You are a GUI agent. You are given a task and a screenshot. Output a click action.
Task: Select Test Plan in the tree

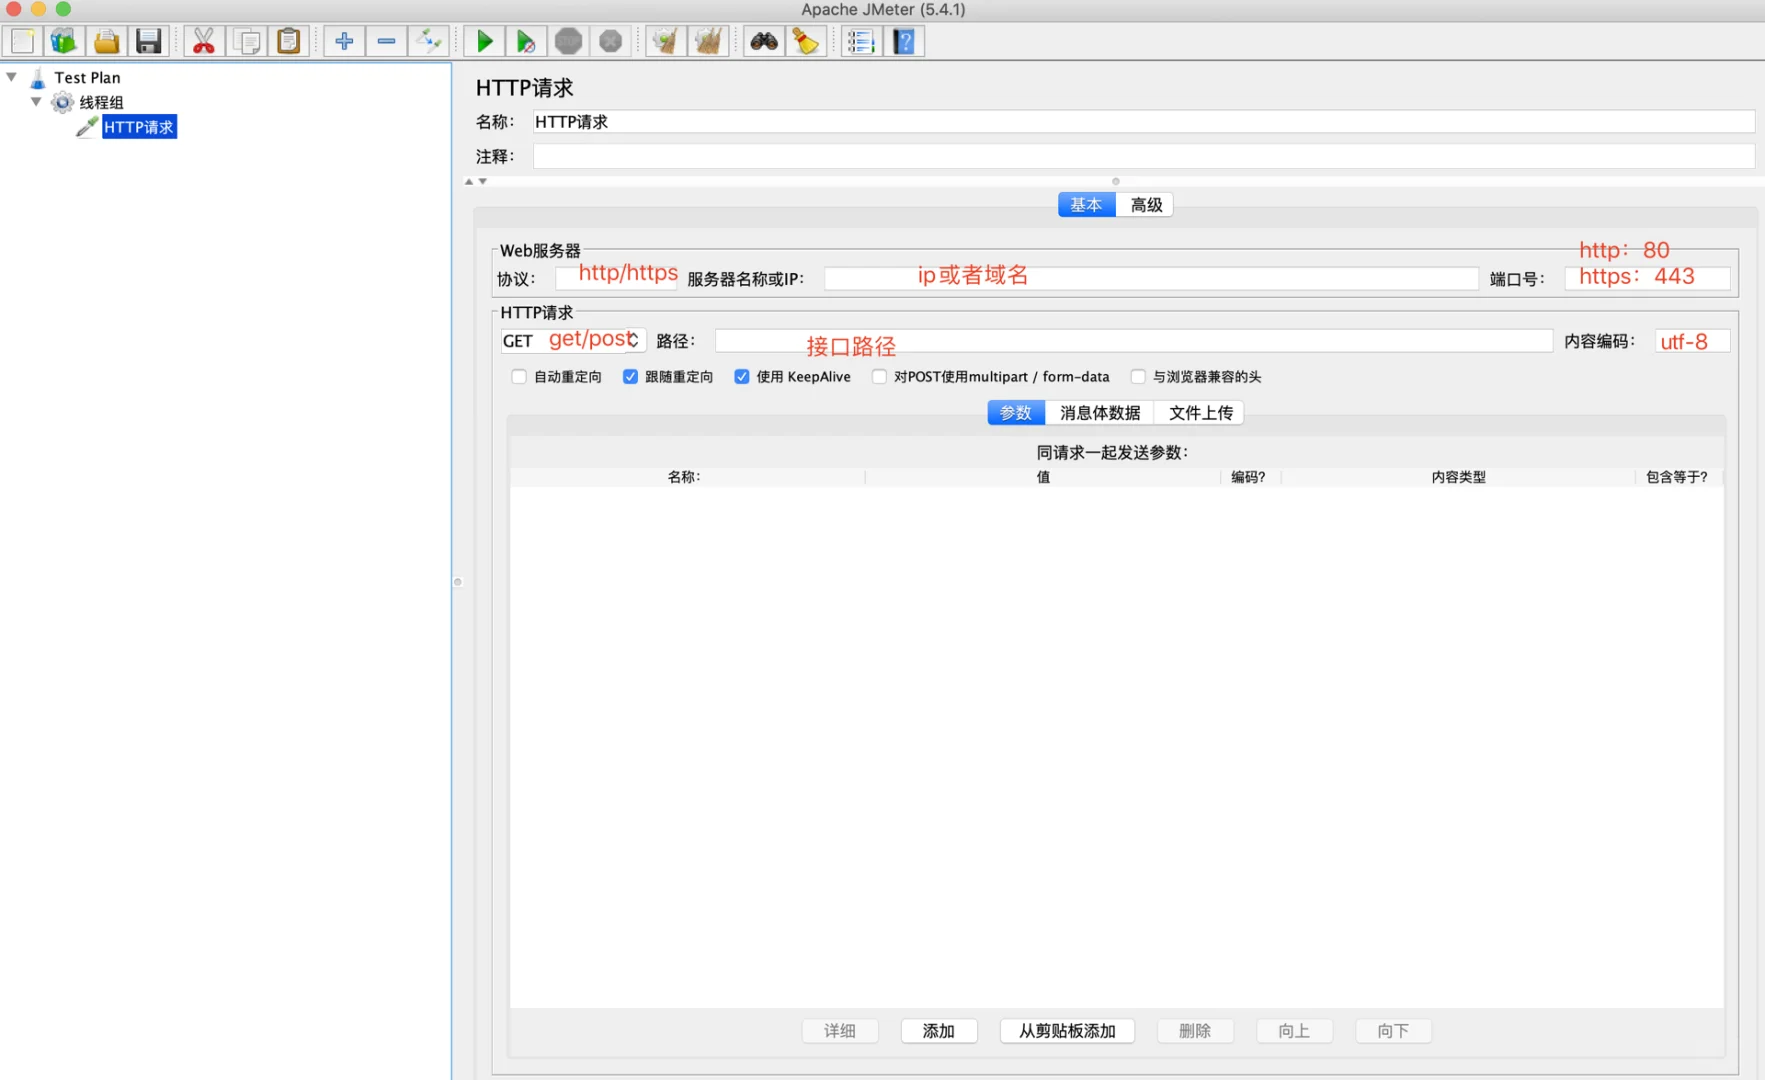87,77
